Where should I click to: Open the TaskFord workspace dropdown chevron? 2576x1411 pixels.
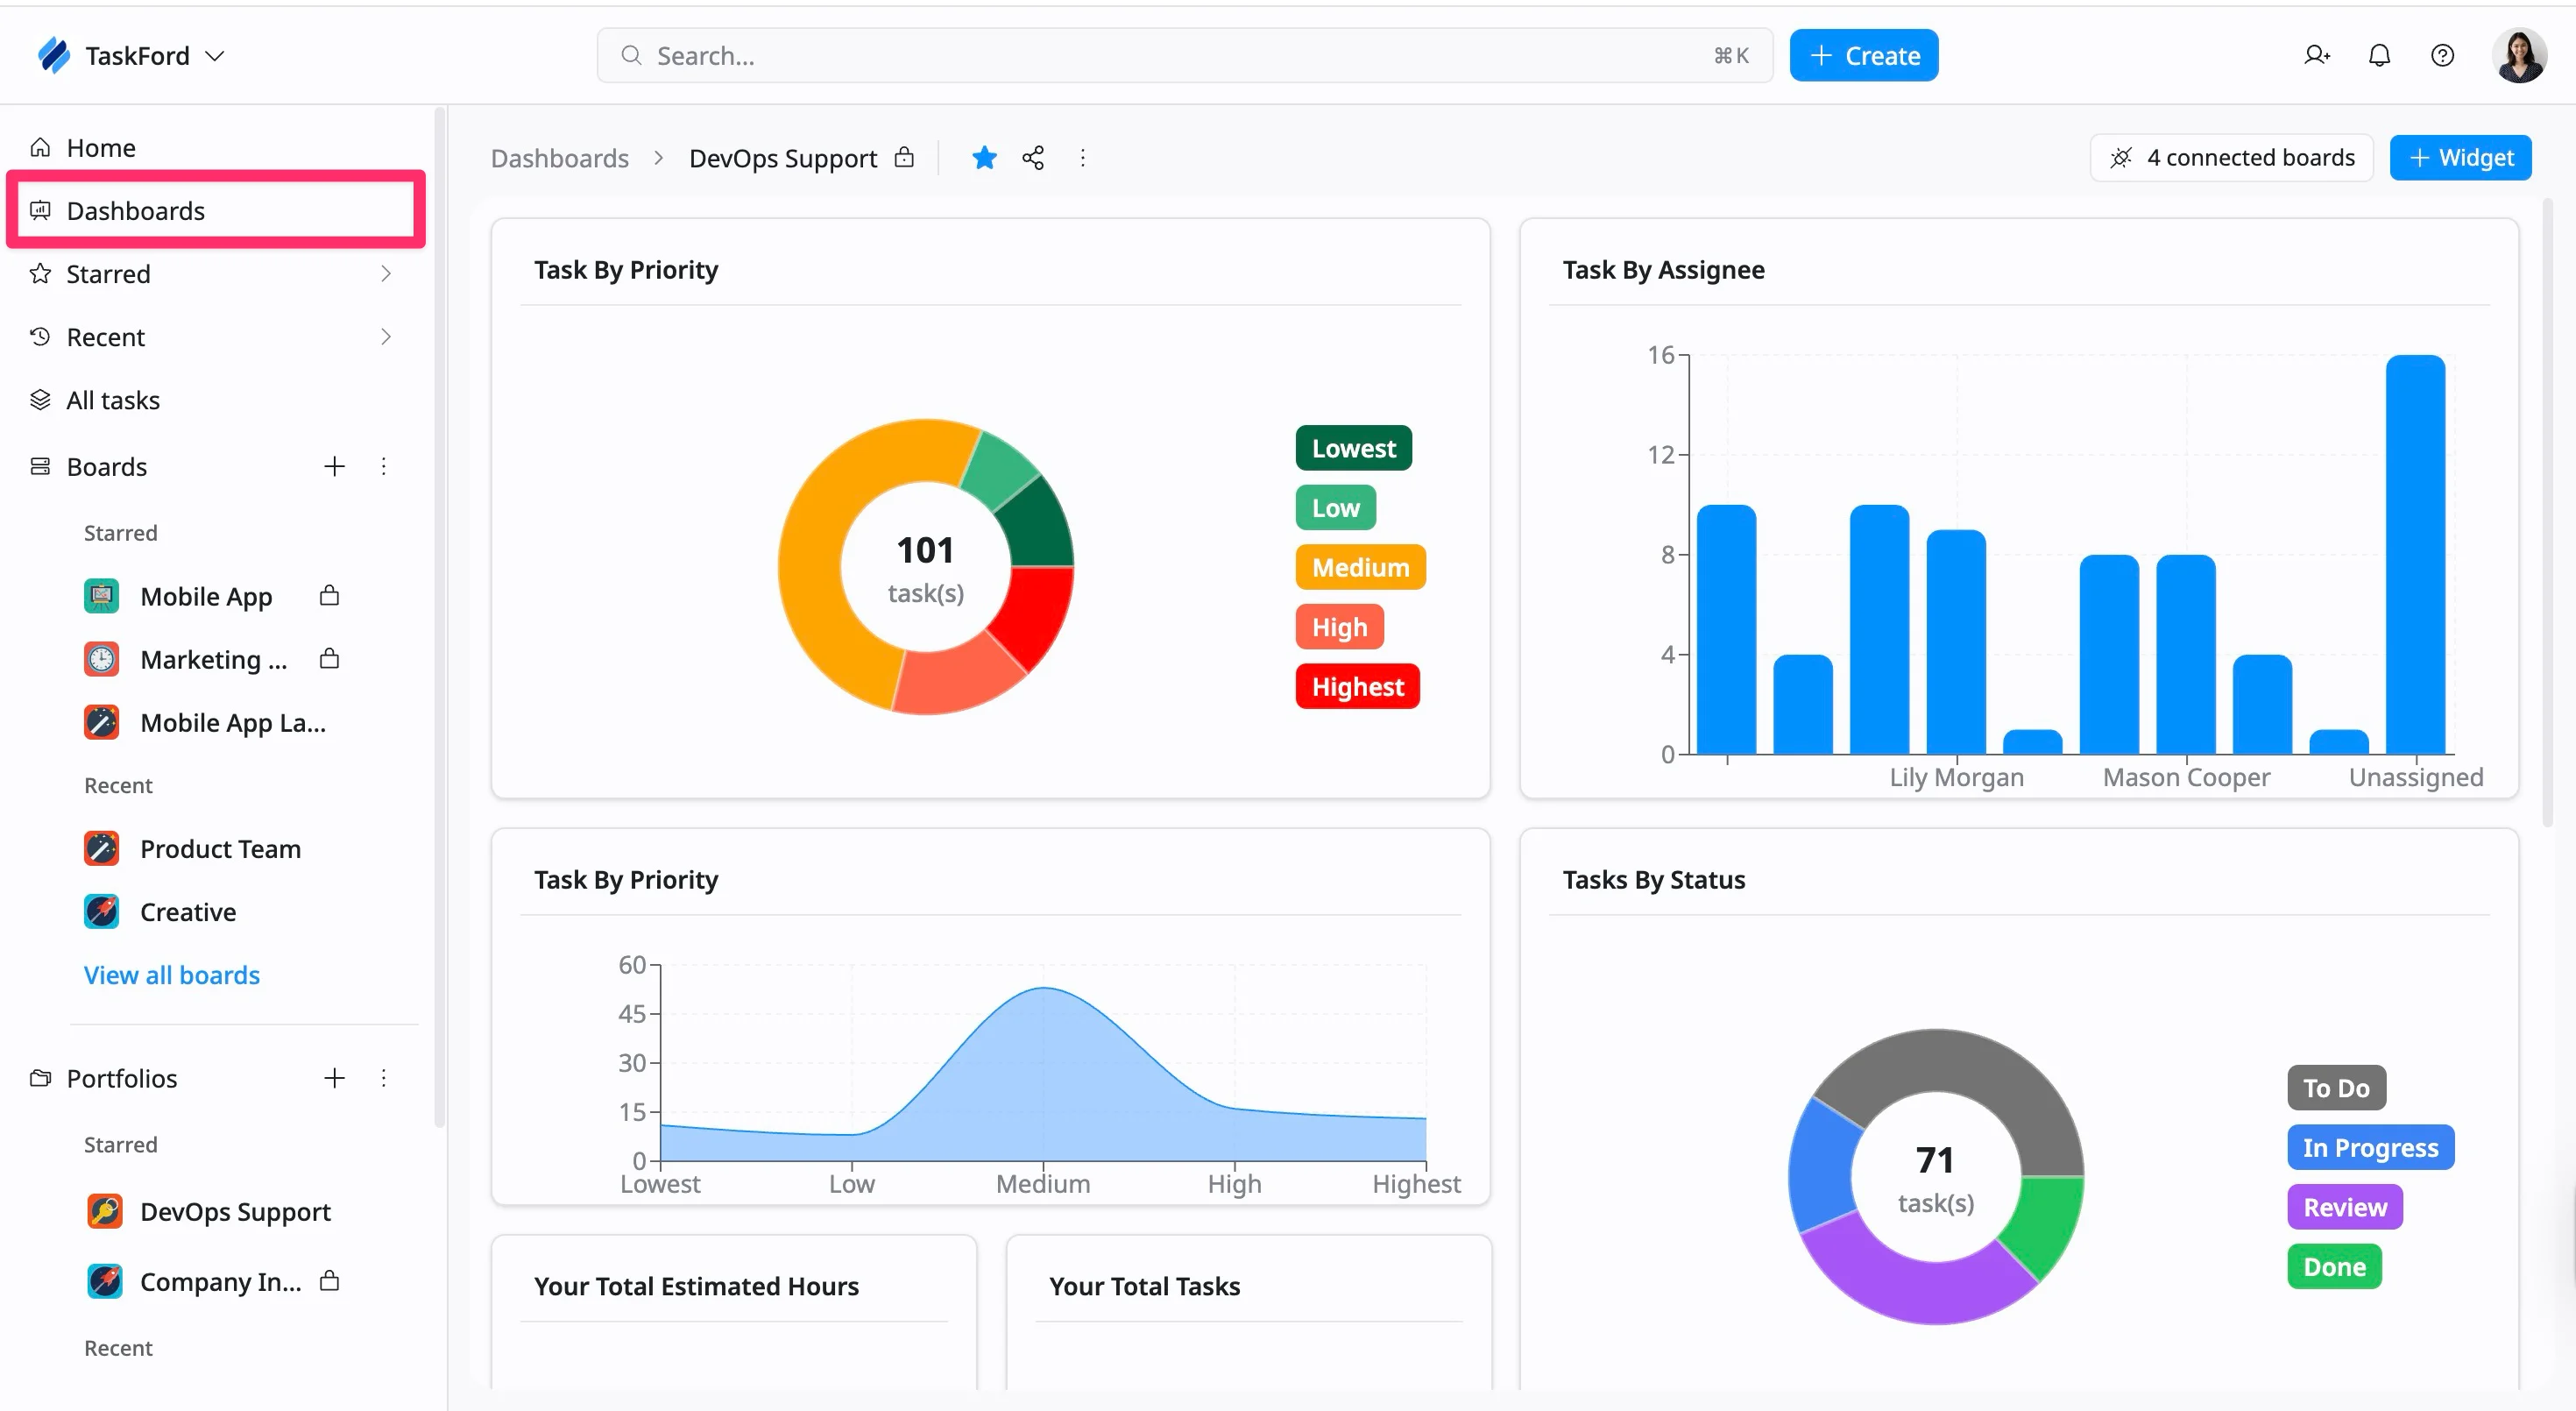point(215,56)
